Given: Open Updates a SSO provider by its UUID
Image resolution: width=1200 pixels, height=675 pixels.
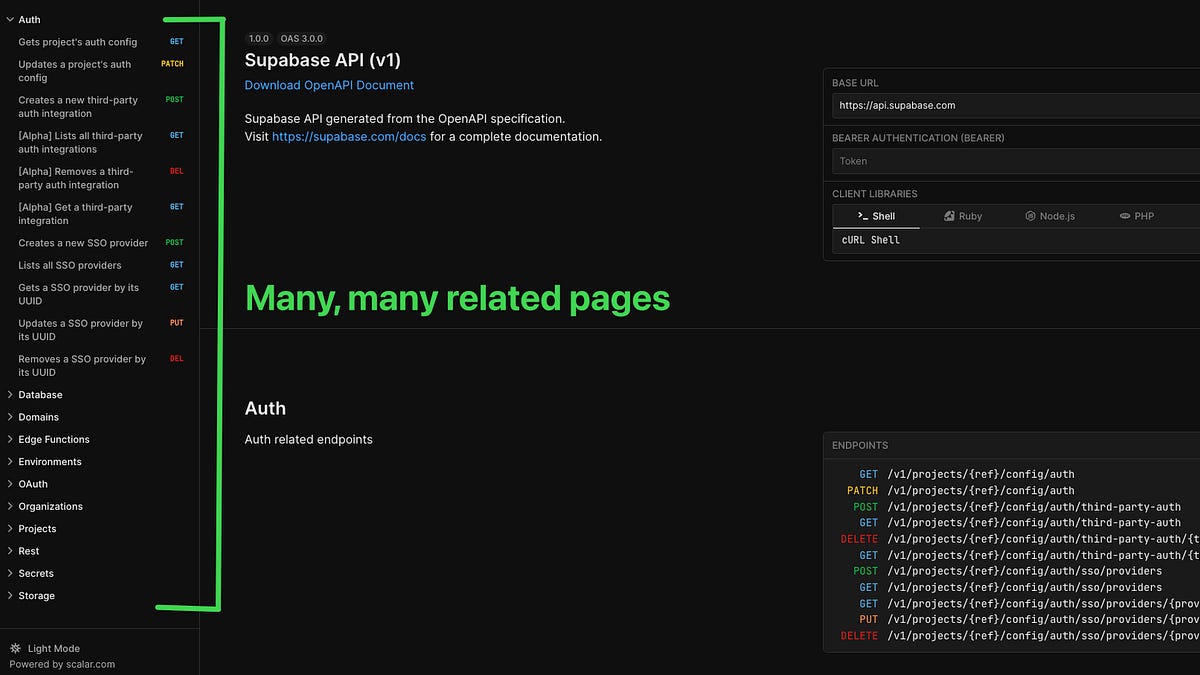Looking at the screenshot, I should (80, 330).
